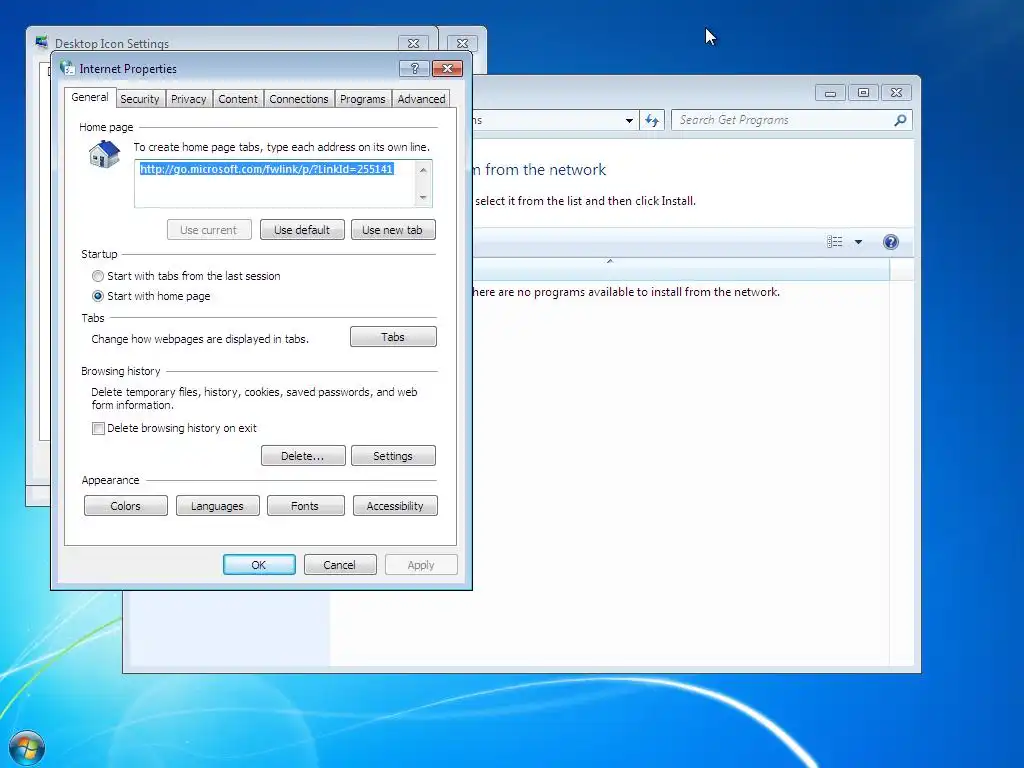Expand the view options dropdown arrow

click(x=859, y=242)
